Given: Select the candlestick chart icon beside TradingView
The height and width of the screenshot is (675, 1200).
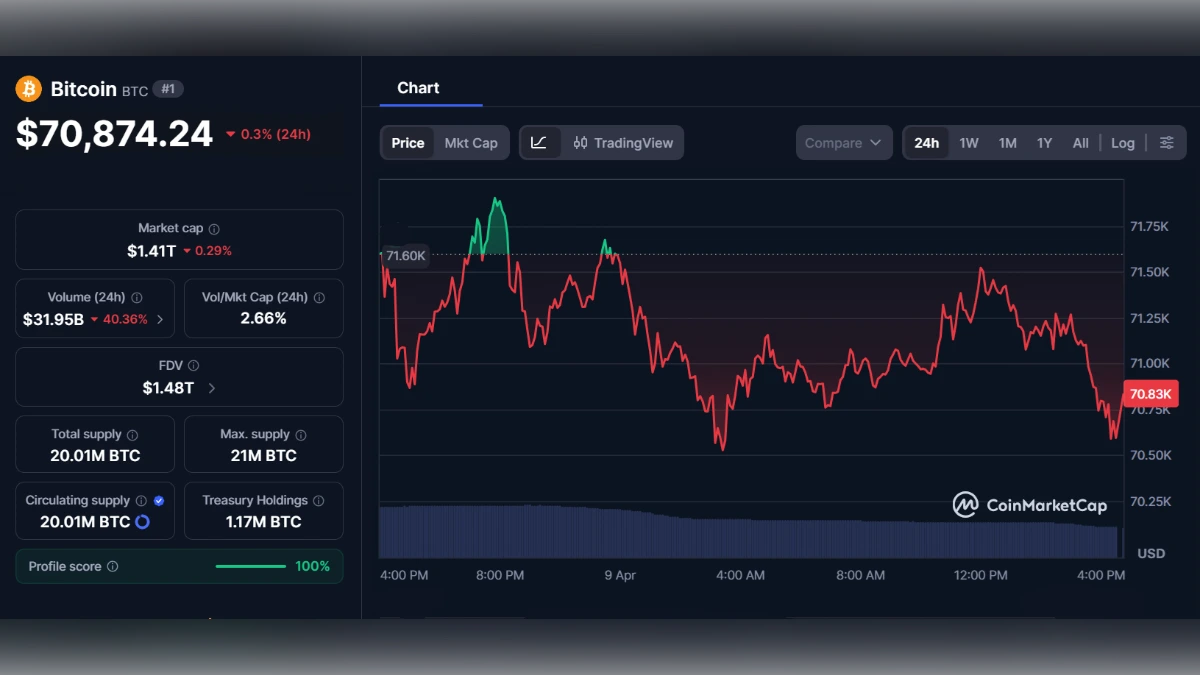Looking at the screenshot, I should (x=580, y=142).
